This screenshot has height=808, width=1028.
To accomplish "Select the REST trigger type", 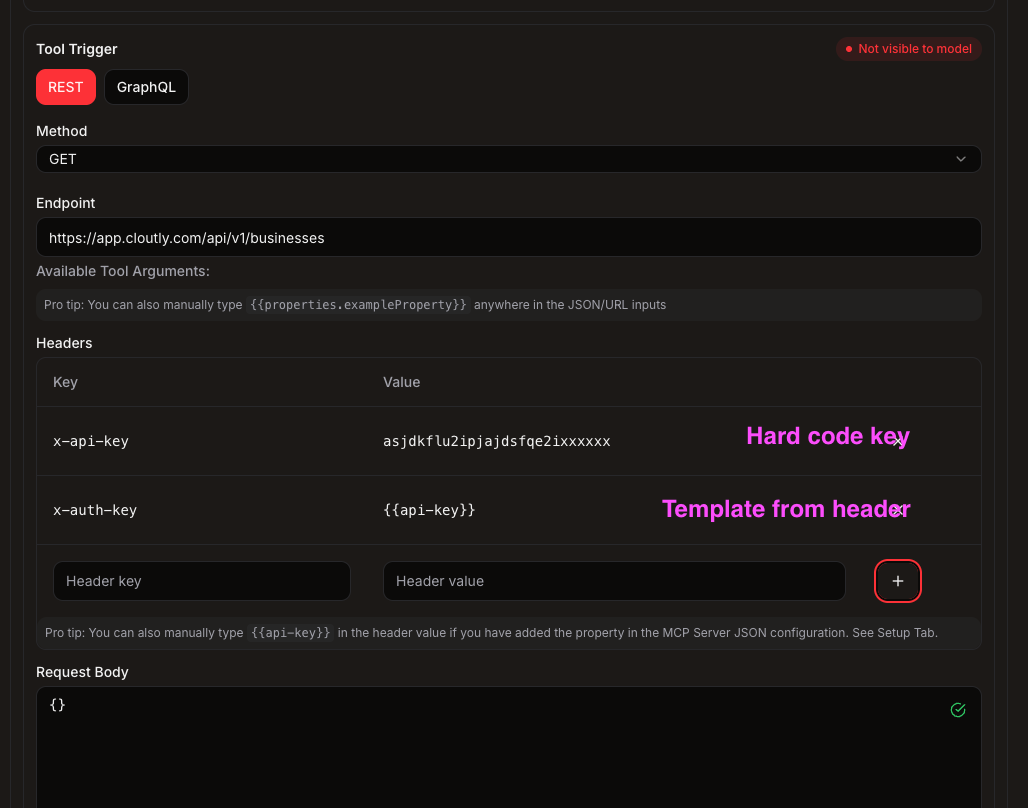I will (65, 87).
